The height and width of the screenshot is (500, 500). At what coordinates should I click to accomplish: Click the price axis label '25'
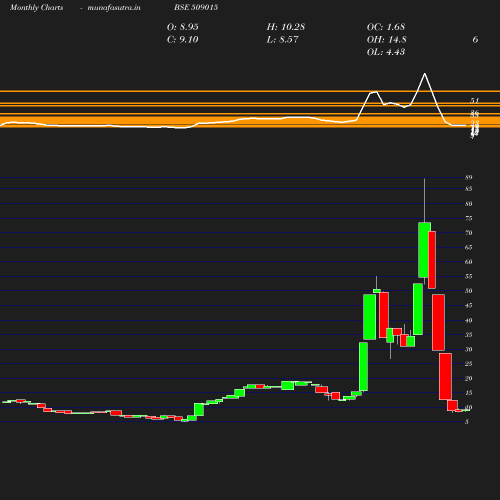[x=469, y=364]
